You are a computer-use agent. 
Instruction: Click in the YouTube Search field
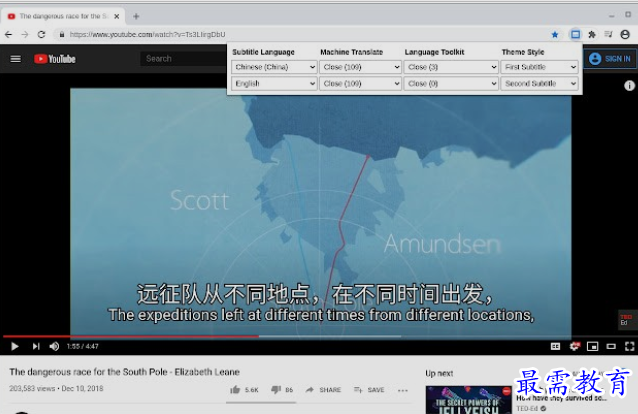tap(183, 59)
